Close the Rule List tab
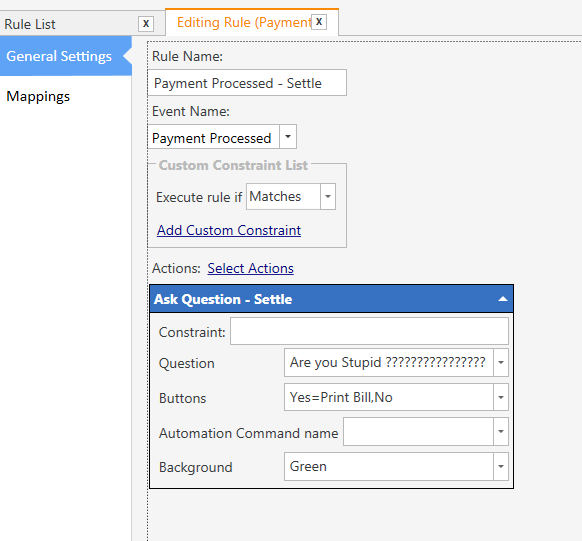The image size is (582, 541). point(146,24)
